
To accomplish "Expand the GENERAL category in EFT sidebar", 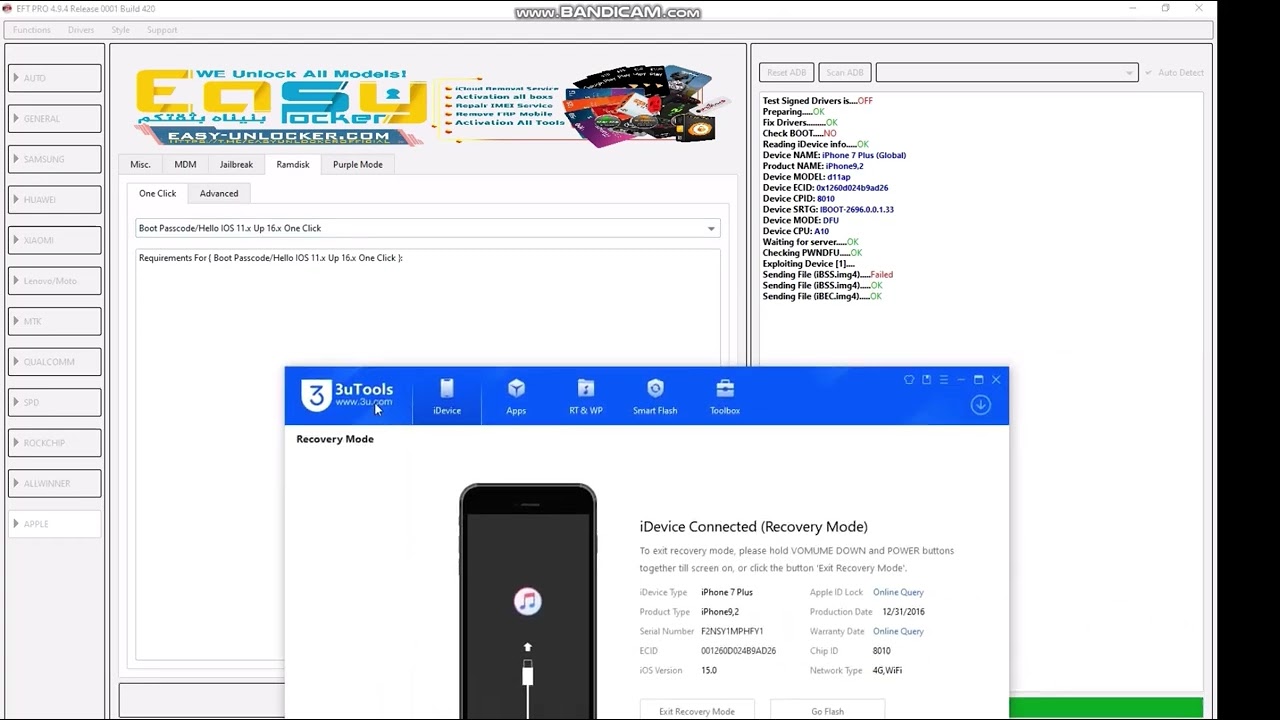I will [x=55, y=119].
